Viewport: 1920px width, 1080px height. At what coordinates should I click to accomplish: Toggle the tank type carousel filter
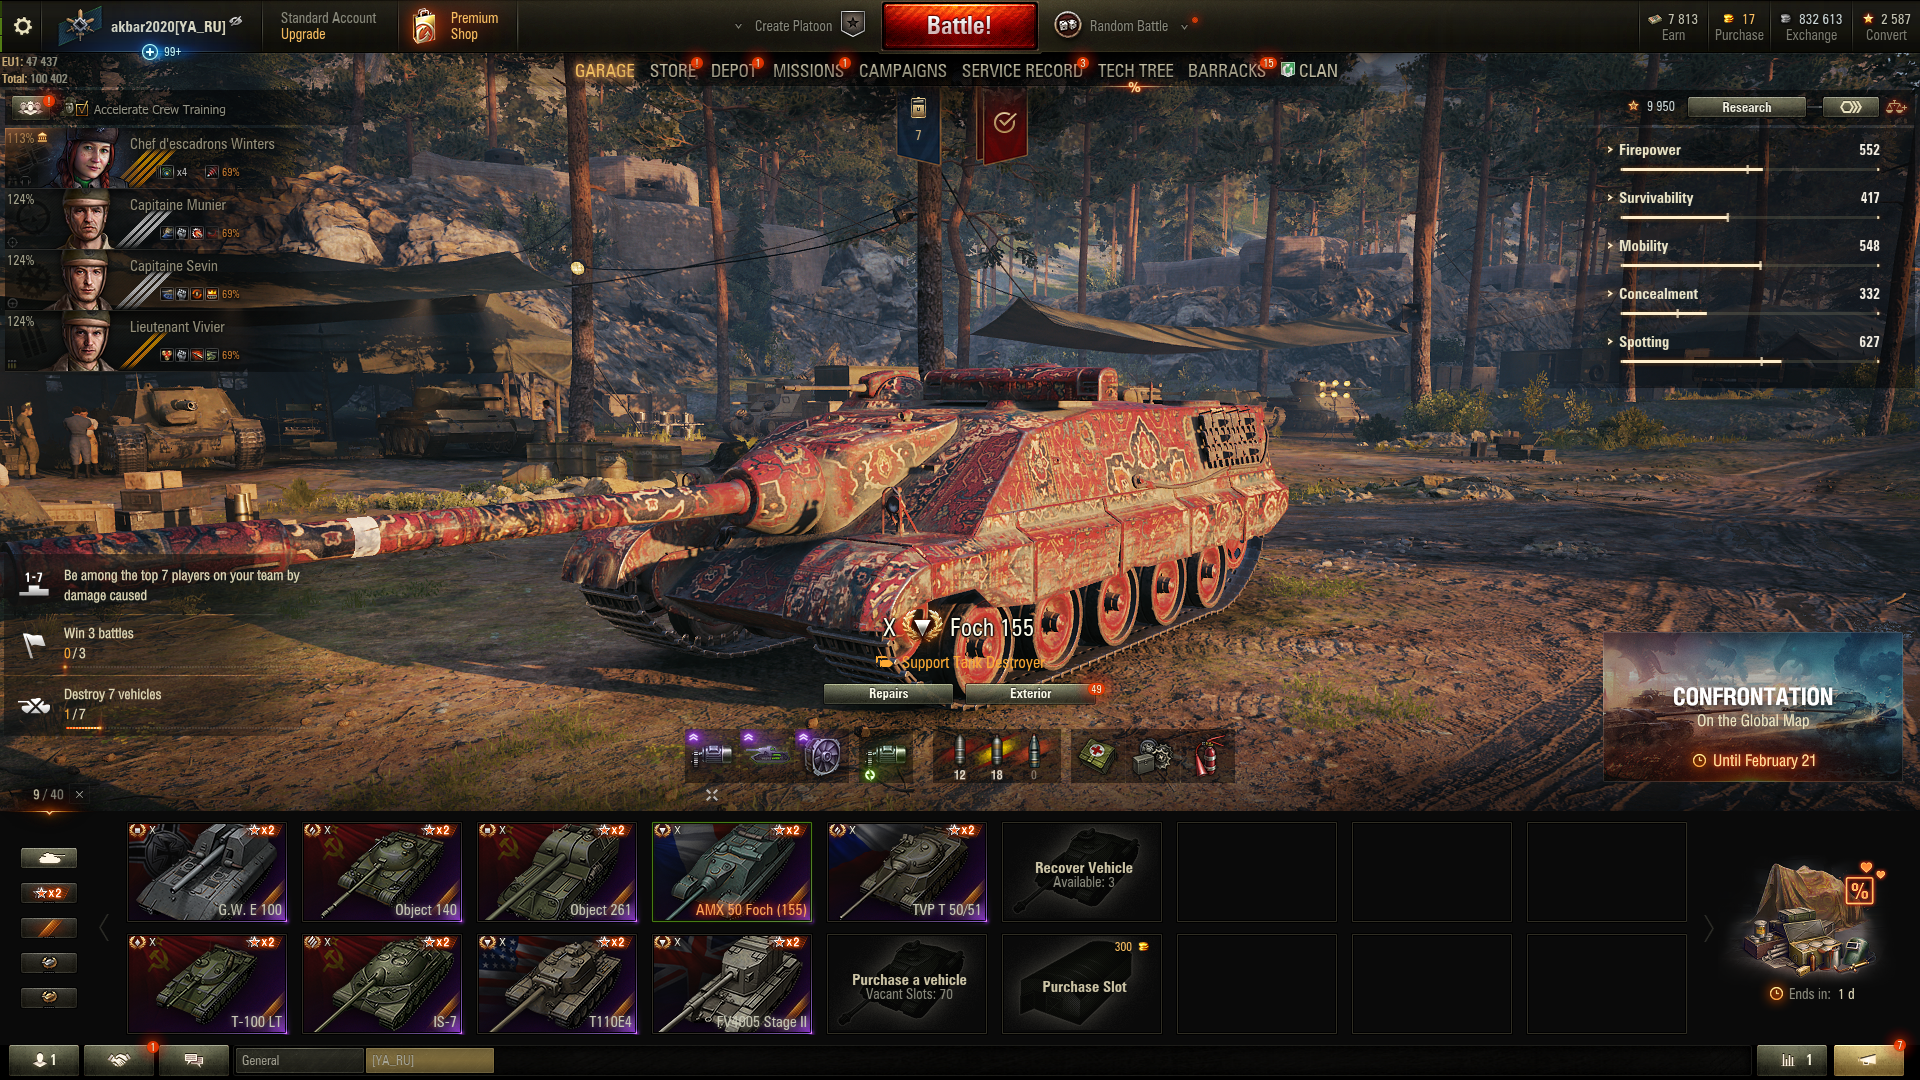(x=48, y=858)
